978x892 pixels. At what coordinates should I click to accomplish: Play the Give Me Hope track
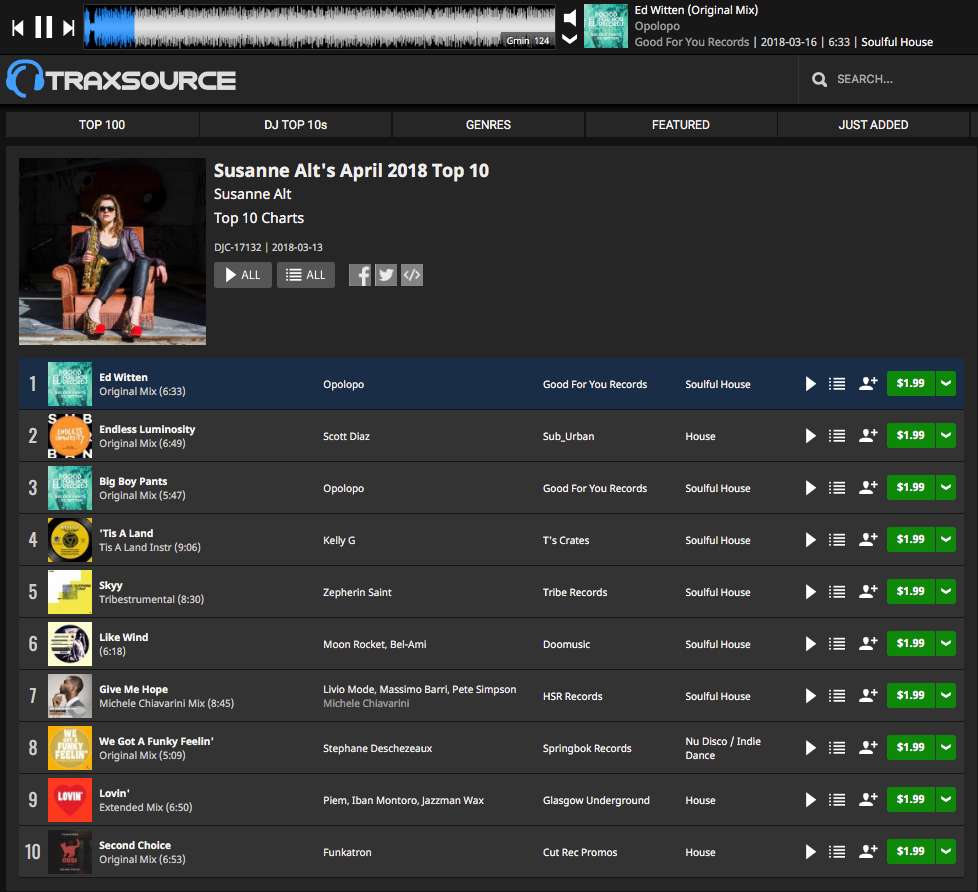(x=810, y=696)
